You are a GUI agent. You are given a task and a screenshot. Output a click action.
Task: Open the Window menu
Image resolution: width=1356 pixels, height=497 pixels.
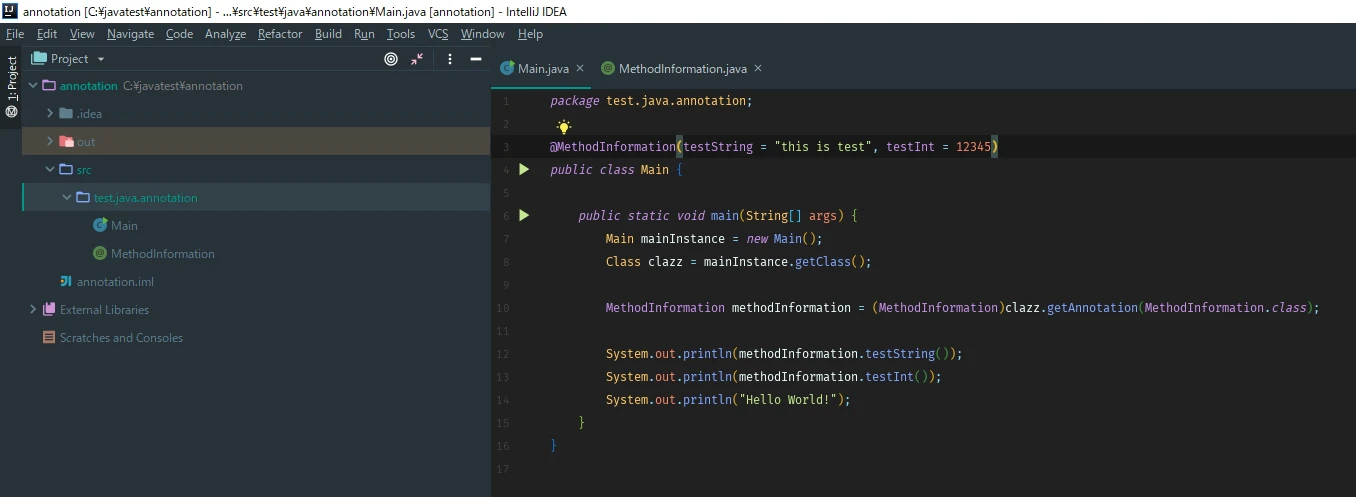click(x=483, y=34)
